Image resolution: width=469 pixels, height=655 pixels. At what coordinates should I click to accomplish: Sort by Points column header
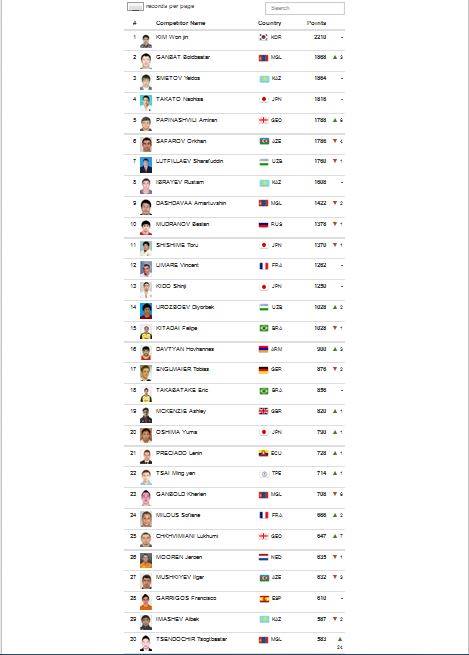pyautogui.click(x=316, y=23)
